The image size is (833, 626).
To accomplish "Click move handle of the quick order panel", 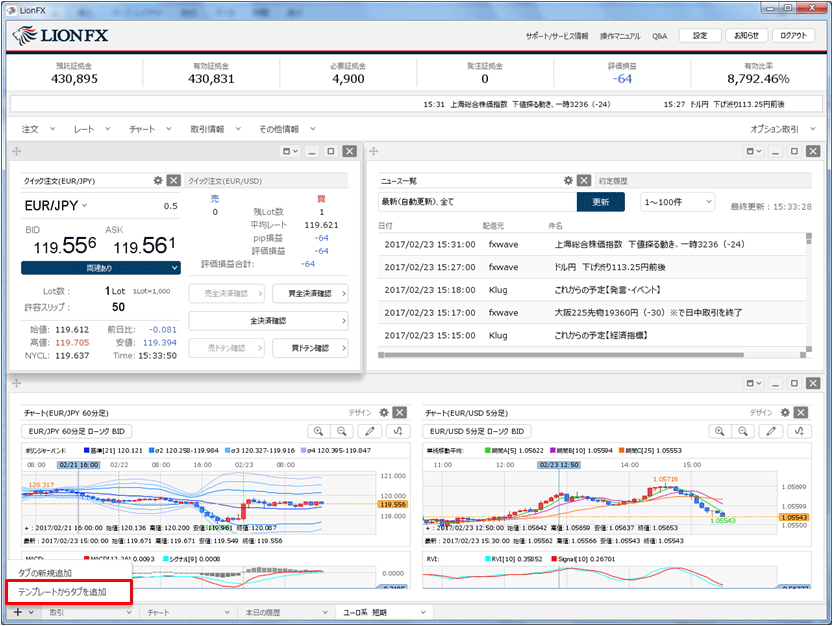I will click(x=16, y=151).
